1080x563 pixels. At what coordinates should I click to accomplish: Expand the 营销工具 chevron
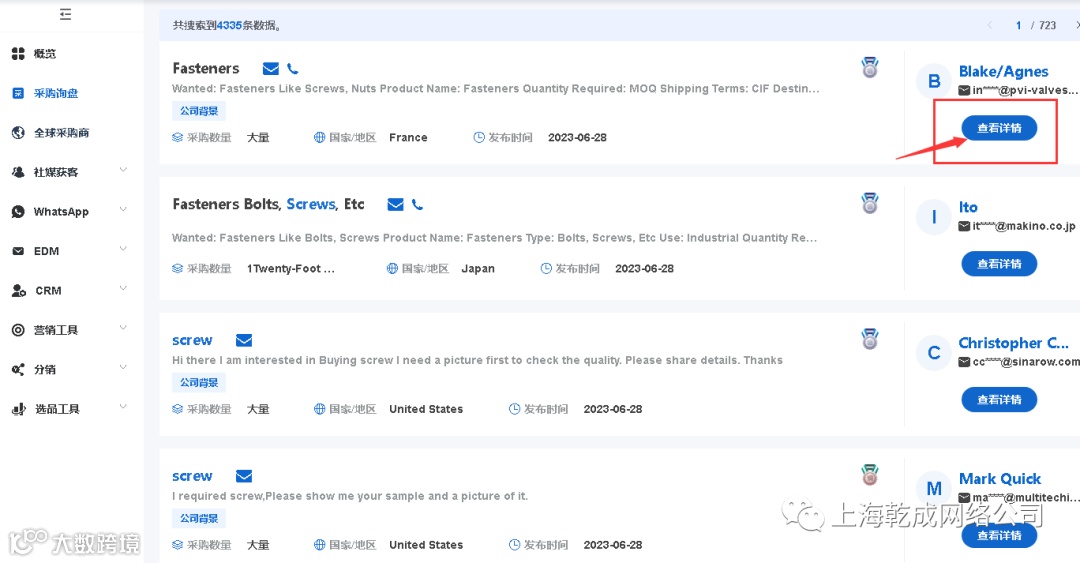click(123, 327)
